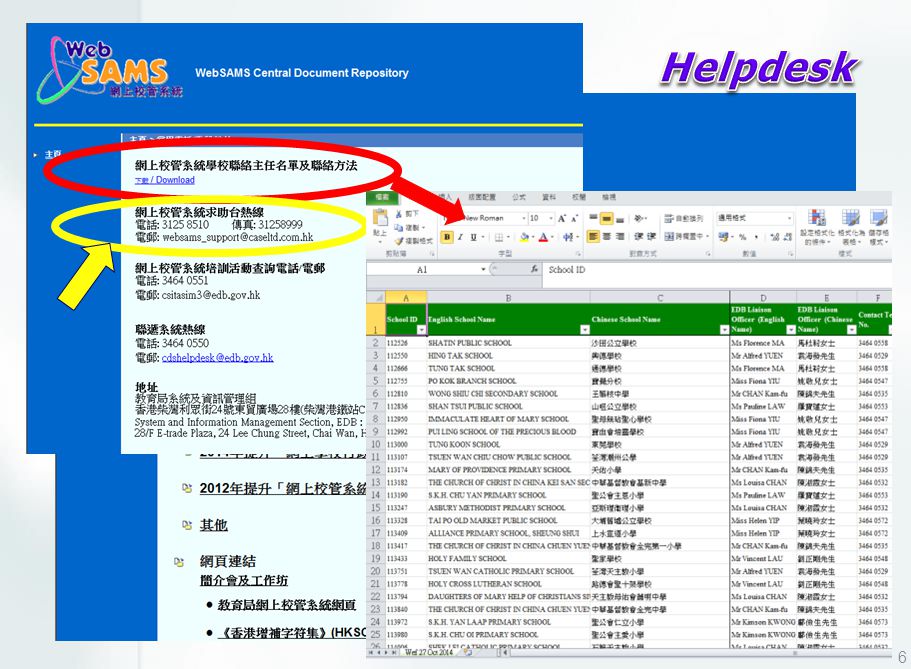Switch to Review (校閱) tab

(x=579, y=198)
